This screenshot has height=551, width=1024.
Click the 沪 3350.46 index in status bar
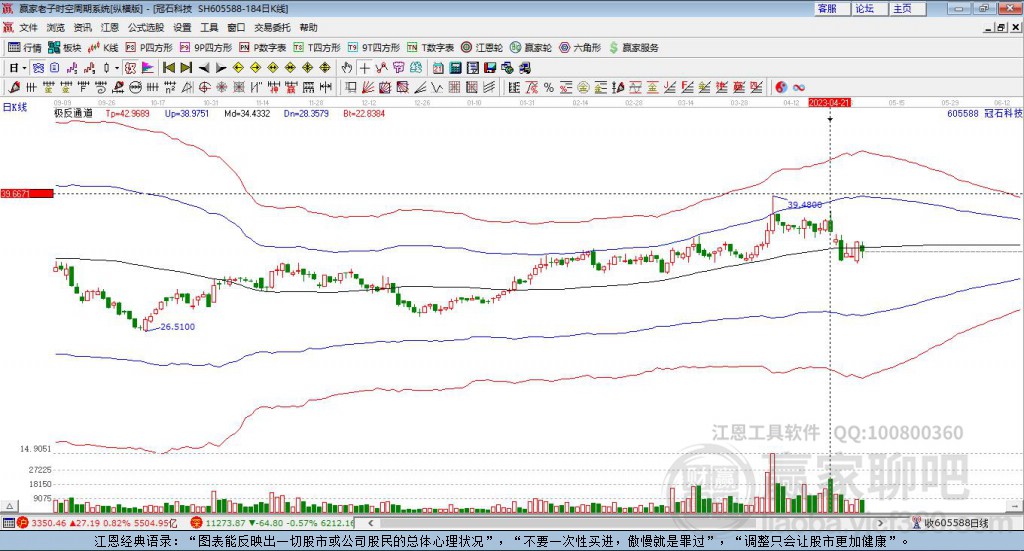98,523
